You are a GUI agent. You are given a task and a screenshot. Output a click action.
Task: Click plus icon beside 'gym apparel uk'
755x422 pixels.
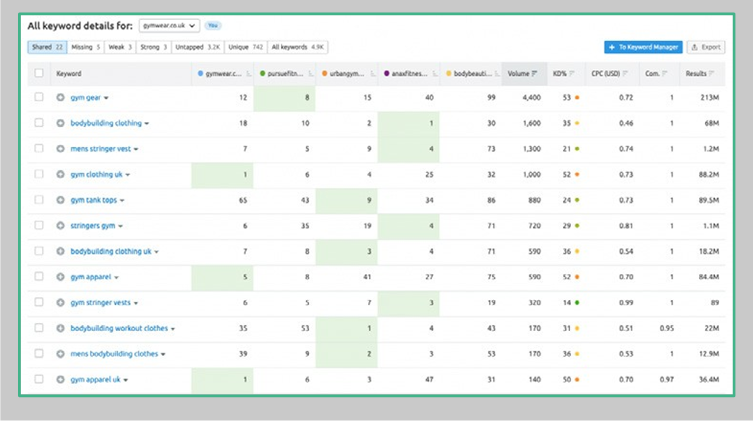[x=60, y=380]
